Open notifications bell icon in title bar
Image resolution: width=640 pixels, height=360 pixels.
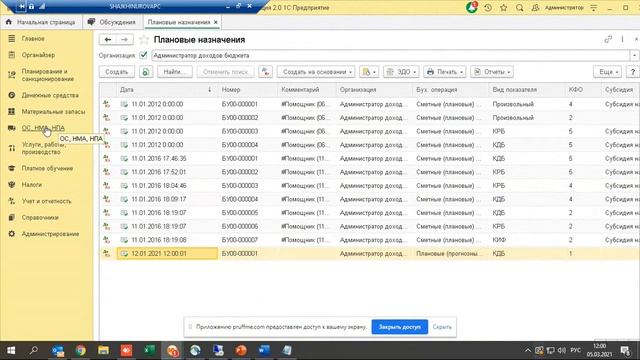point(471,7)
